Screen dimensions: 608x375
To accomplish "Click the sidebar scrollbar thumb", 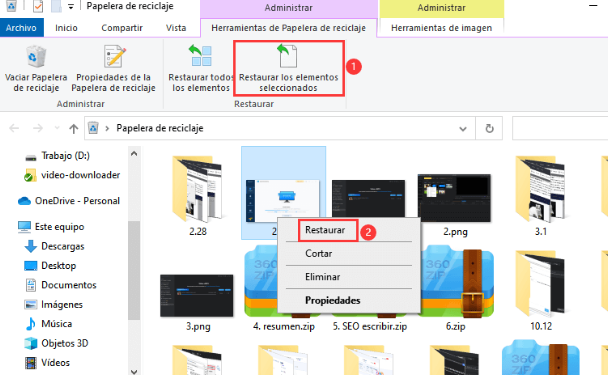I will [134, 270].
